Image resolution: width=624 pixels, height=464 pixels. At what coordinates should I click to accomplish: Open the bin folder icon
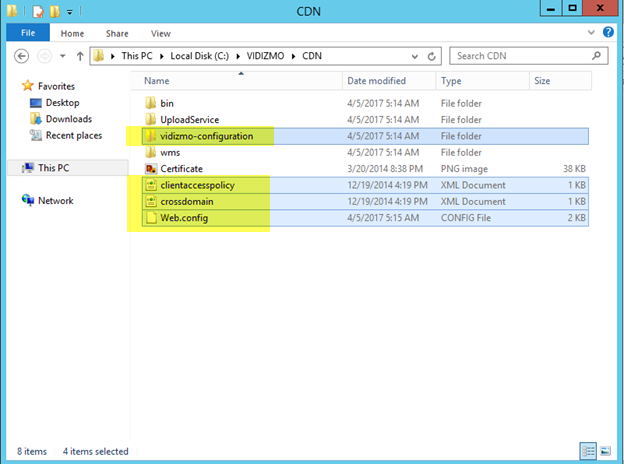click(x=151, y=102)
